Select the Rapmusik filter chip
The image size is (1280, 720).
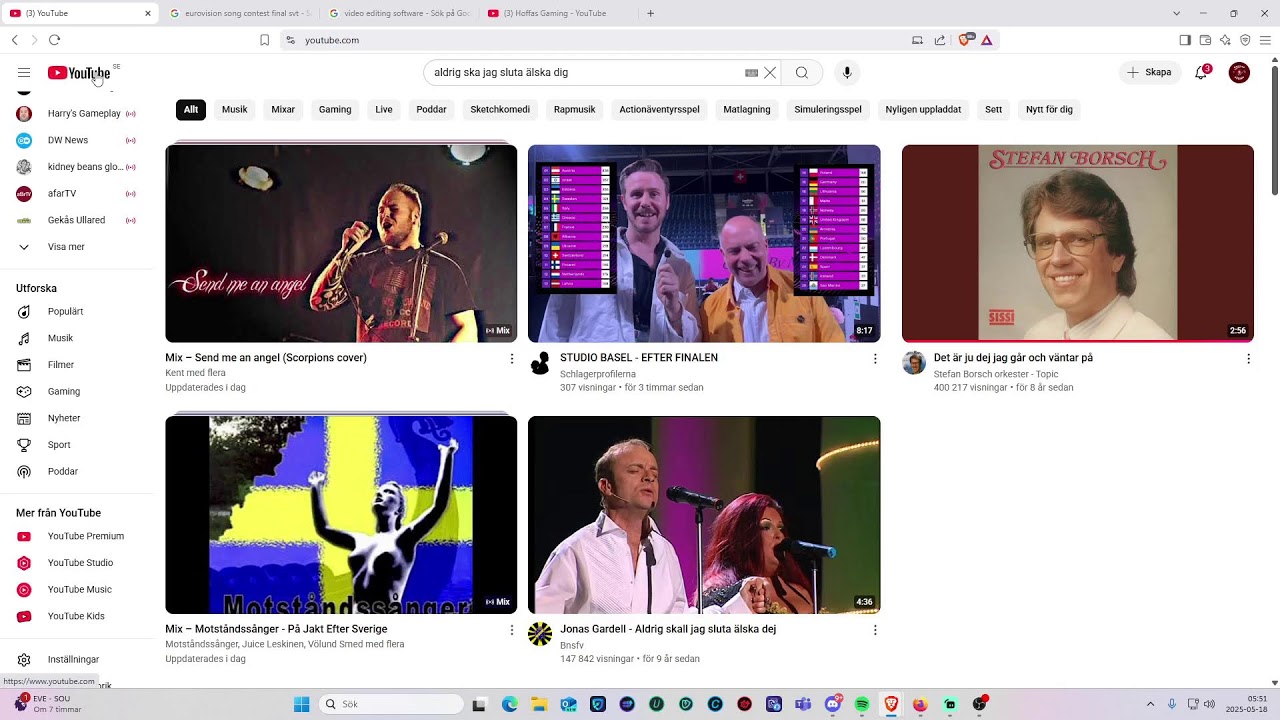click(x=575, y=110)
